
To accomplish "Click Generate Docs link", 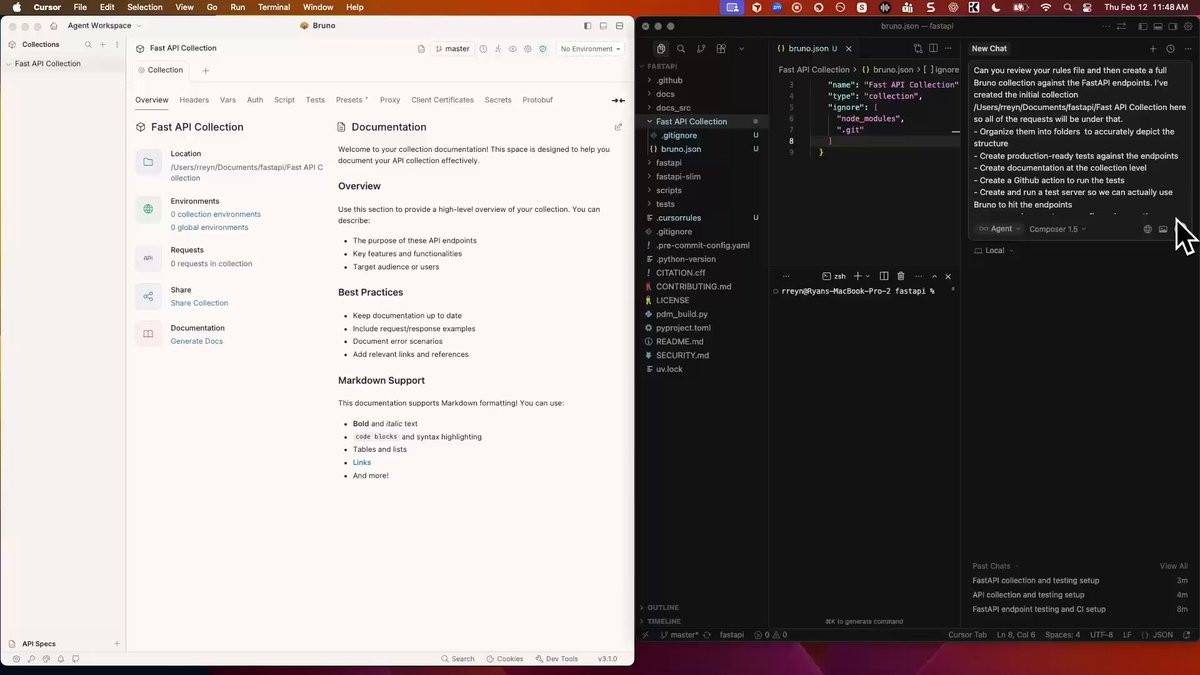I will [x=197, y=341].
